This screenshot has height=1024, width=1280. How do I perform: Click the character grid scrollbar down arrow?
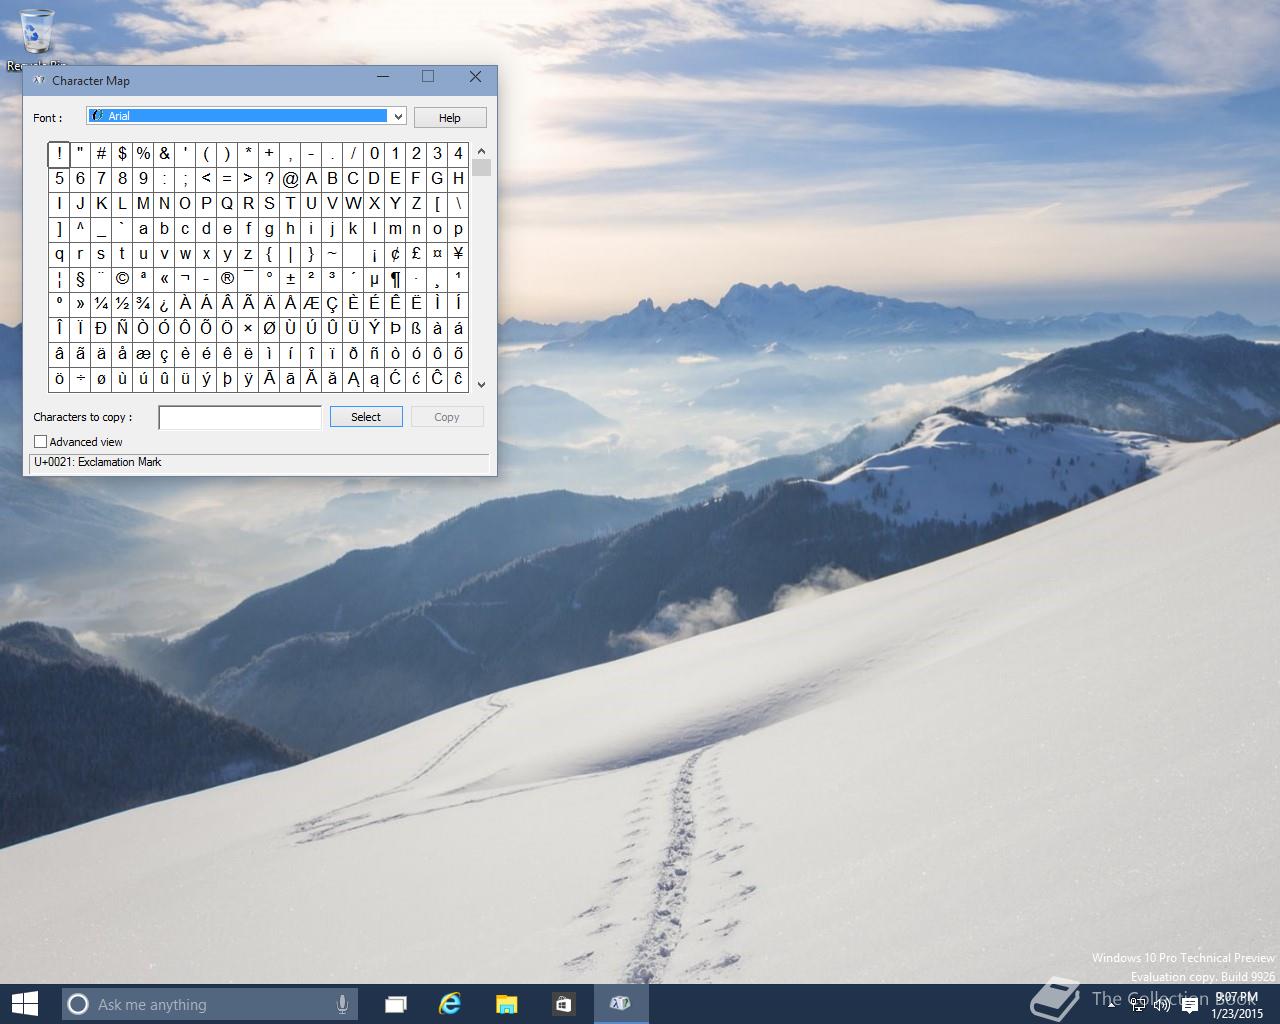pos(481,384)
